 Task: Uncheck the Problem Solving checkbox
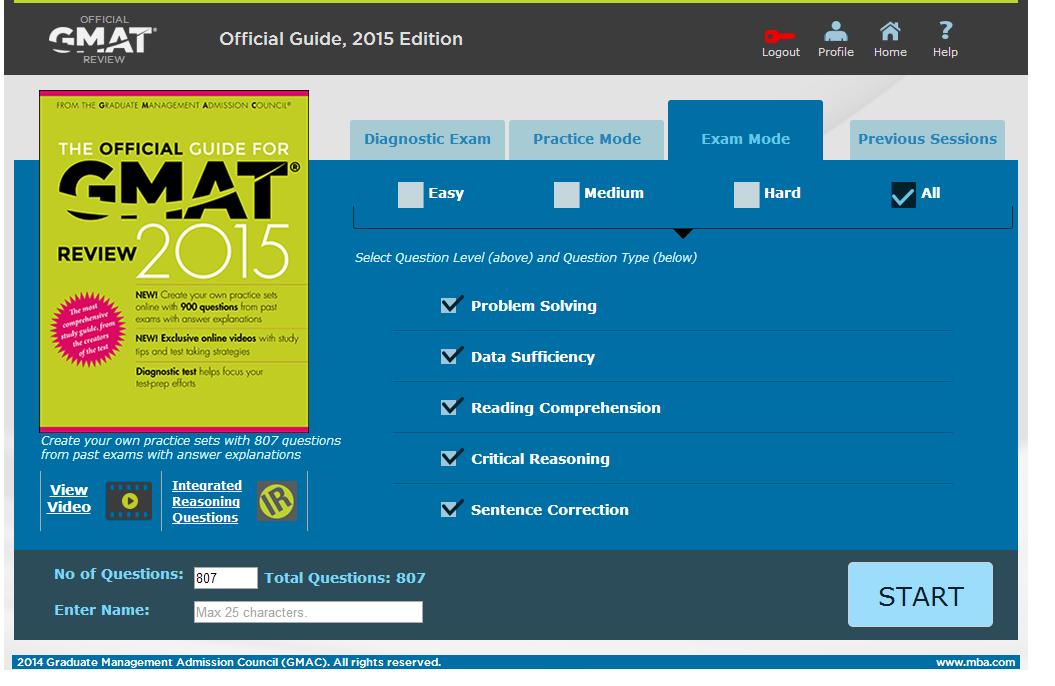click(452, 305)
